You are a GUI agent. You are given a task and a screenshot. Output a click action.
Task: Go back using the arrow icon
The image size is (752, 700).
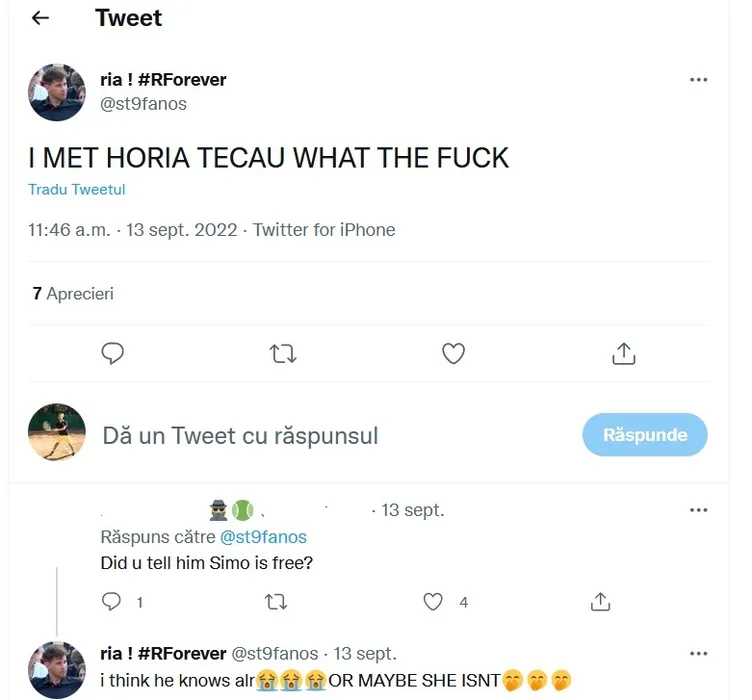click(40, 19)
